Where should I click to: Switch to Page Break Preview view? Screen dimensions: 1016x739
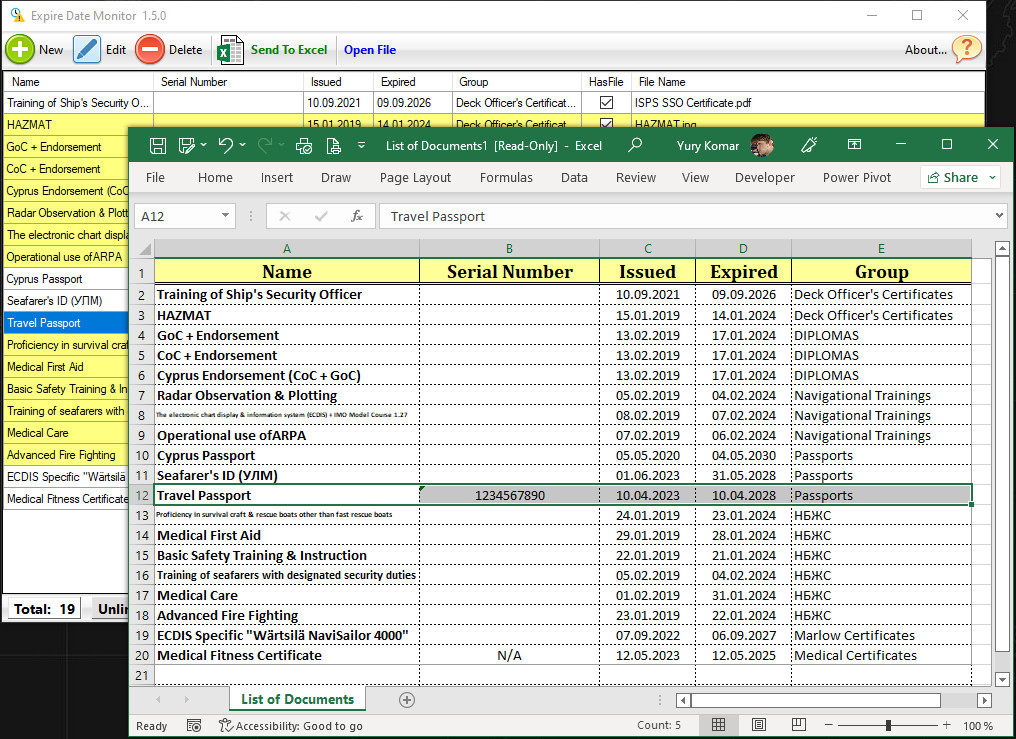[798, 725]
